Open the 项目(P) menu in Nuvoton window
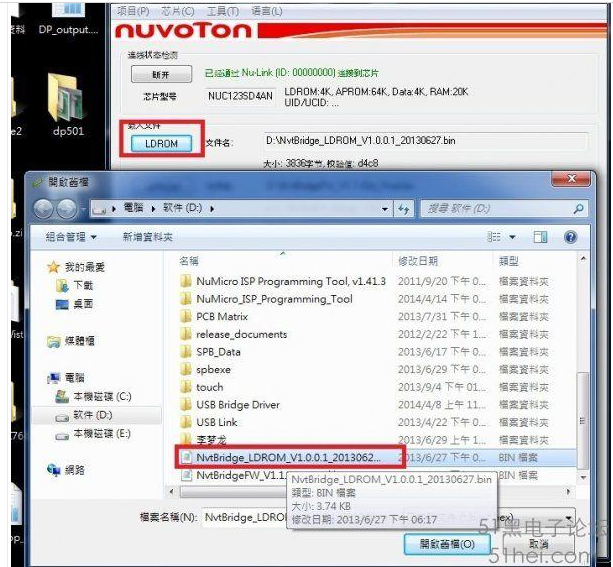 point(133,11)
